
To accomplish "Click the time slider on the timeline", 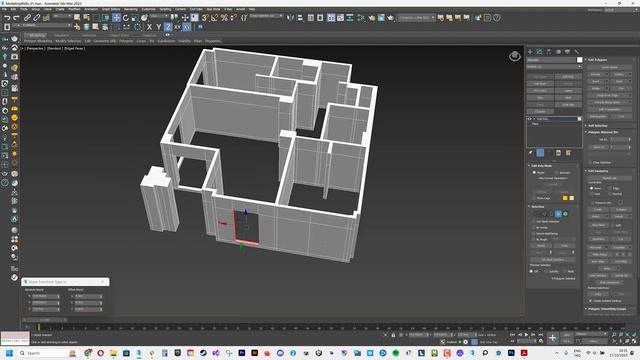I will point(45,320).
